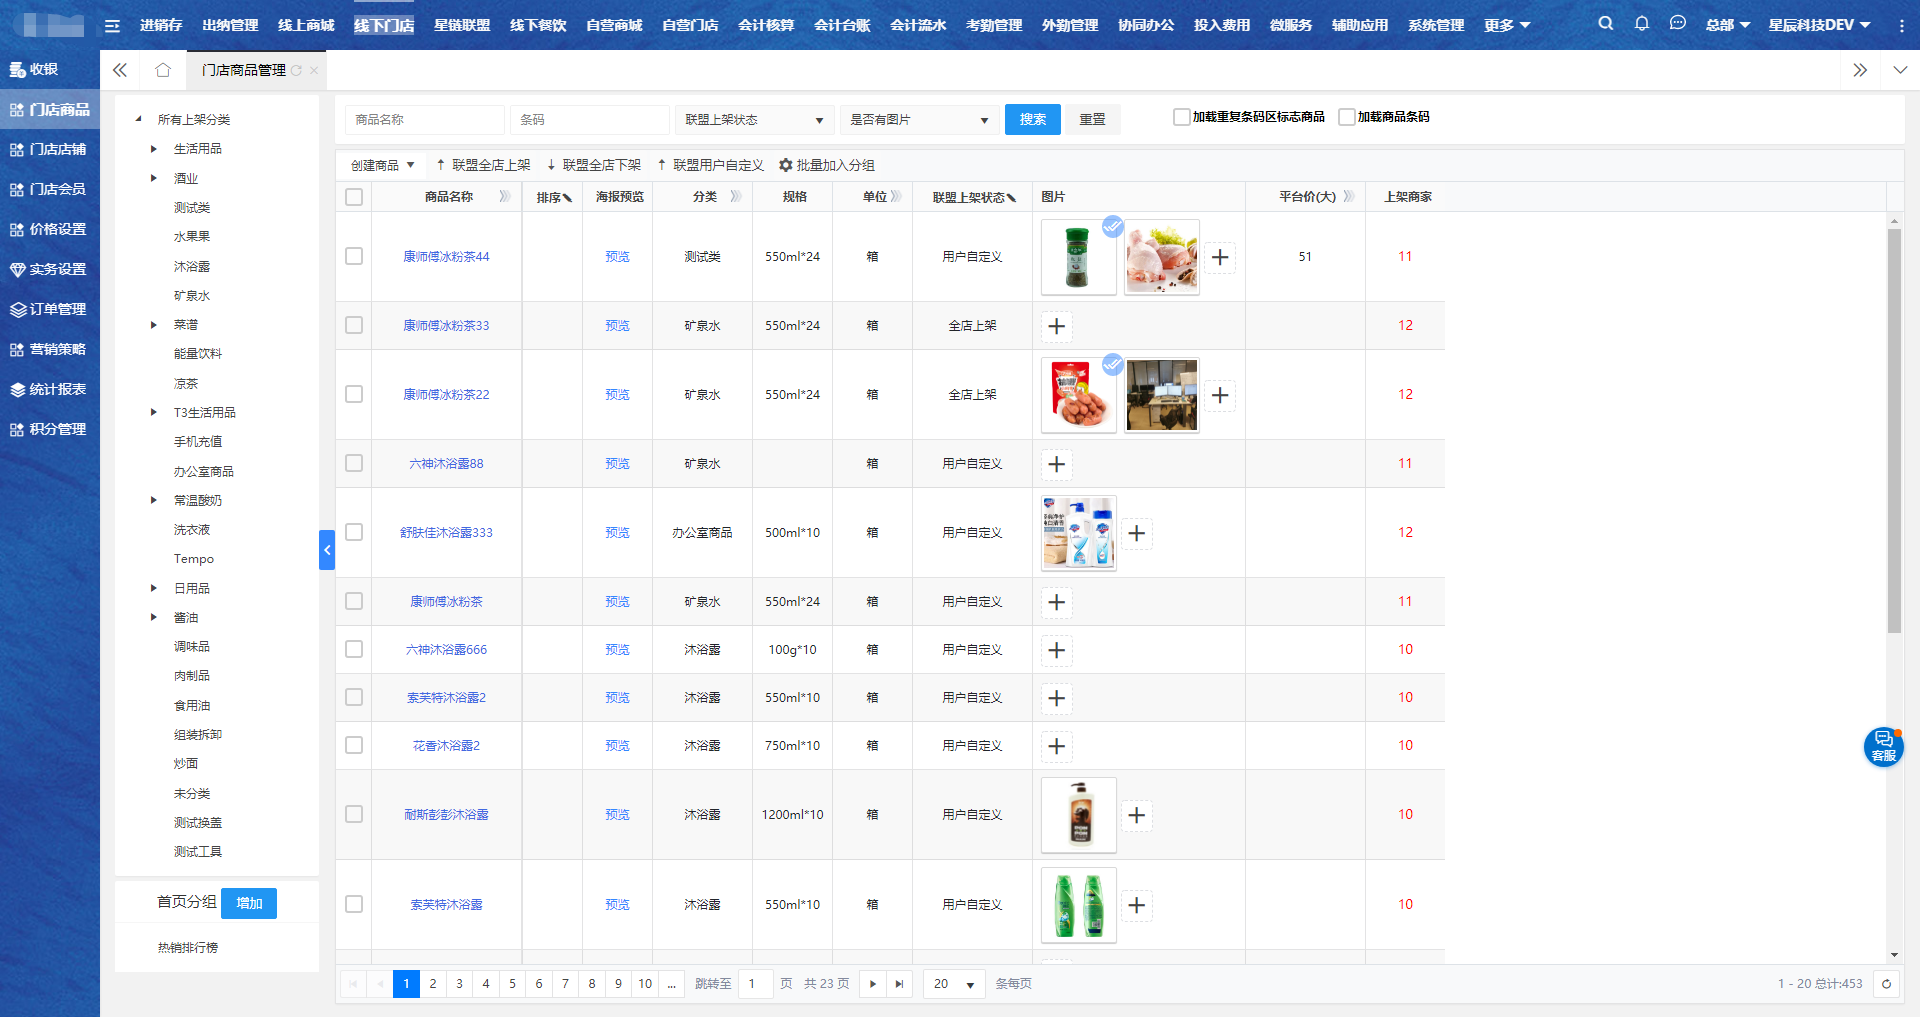1920x1017 pixels.
Task: Add image for 六神沐浴露88 via plus icon
Action: 1057,464
